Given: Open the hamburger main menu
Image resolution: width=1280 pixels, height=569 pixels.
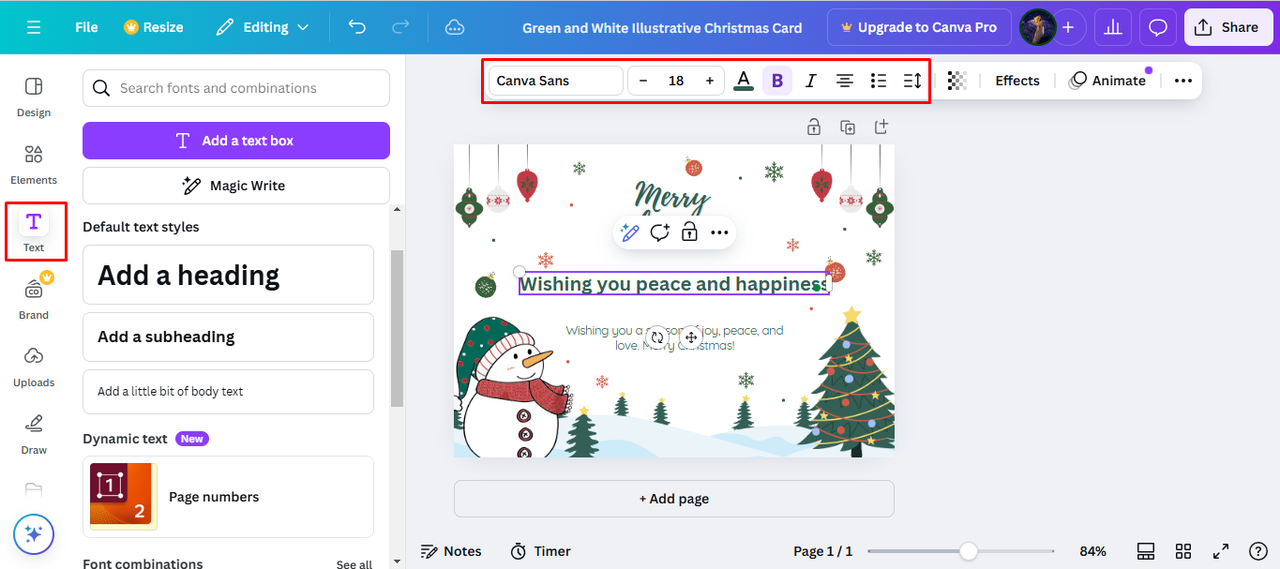Looking at the screenshot, I should click(34, 27).
